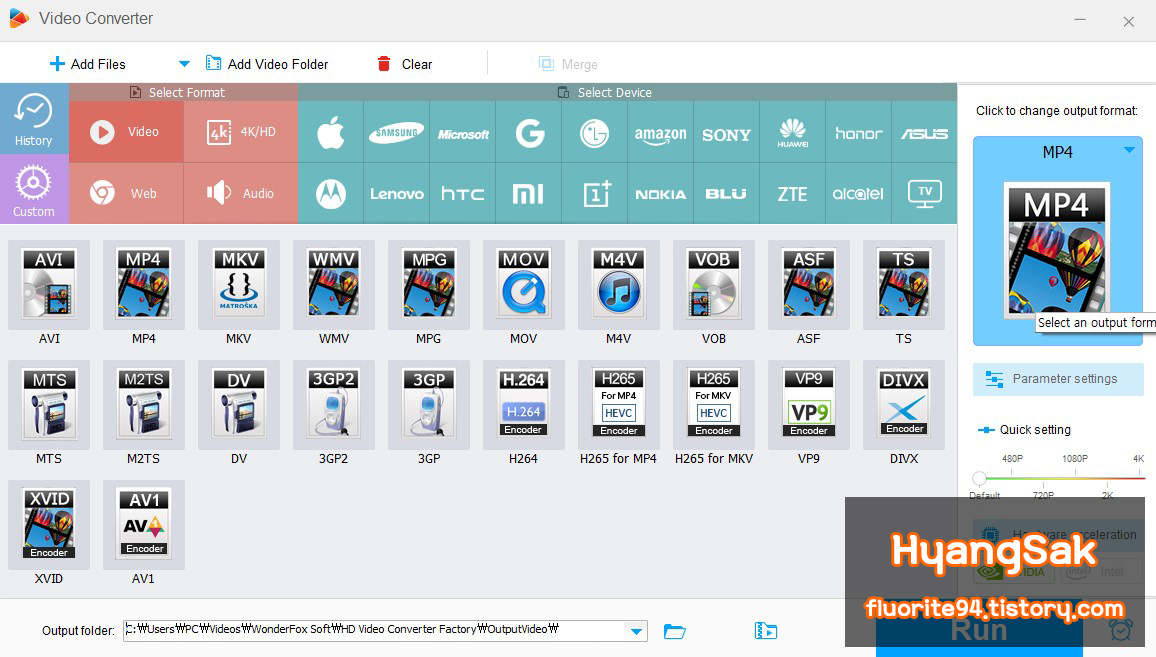The image size is (1156, 657).
Task: Select the H264 encoder format
Action: click(523, 405)
